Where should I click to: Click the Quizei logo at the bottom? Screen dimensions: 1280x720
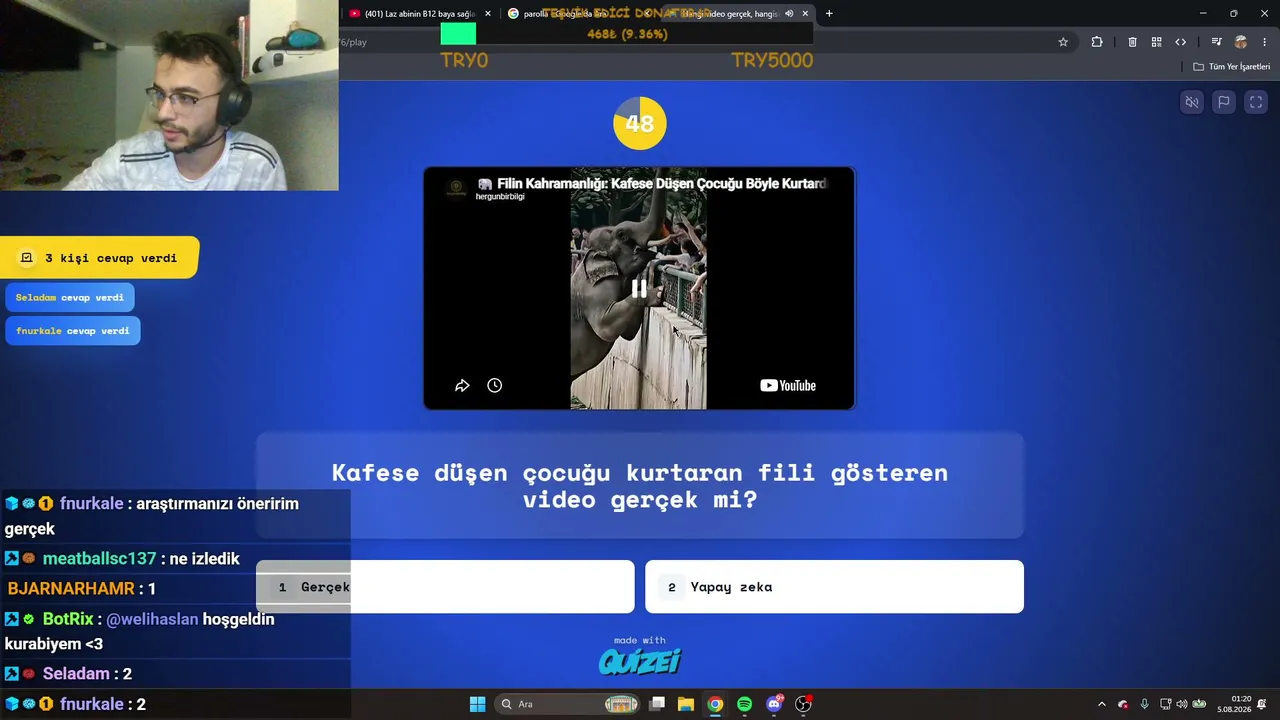(x=640, y=661)
